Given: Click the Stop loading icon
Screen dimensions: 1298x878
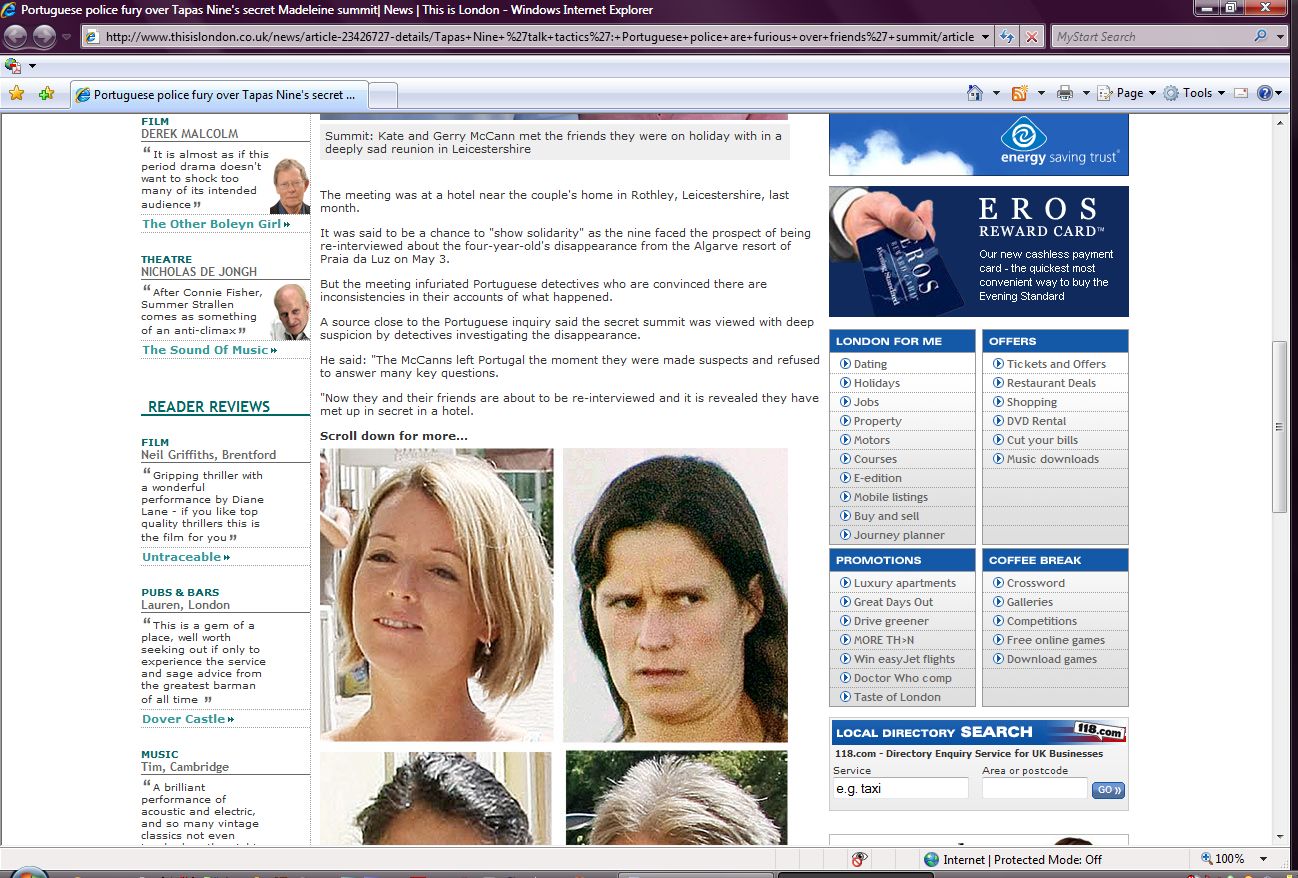Looking at the screenshot, I should (x=1032, y=37).
